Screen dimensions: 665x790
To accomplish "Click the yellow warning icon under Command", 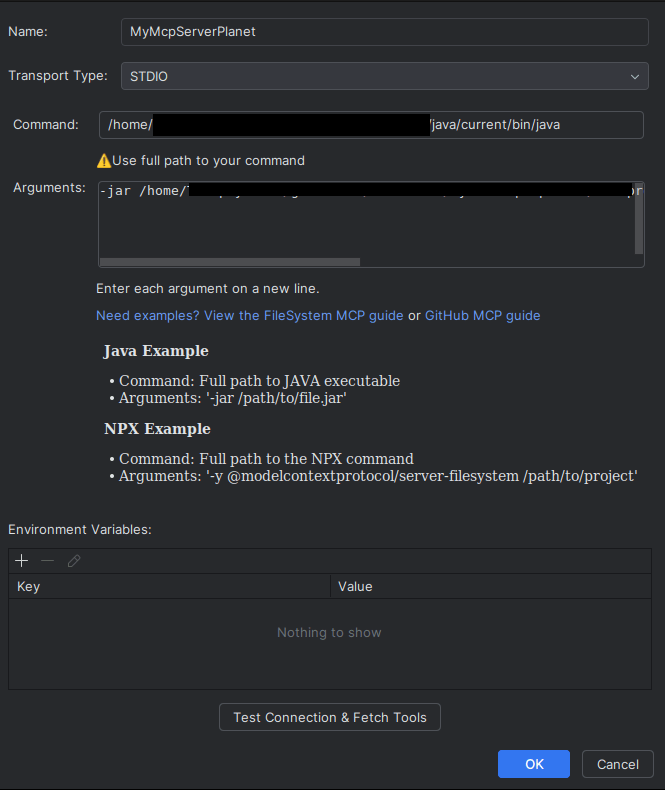I will coord(103,160).
